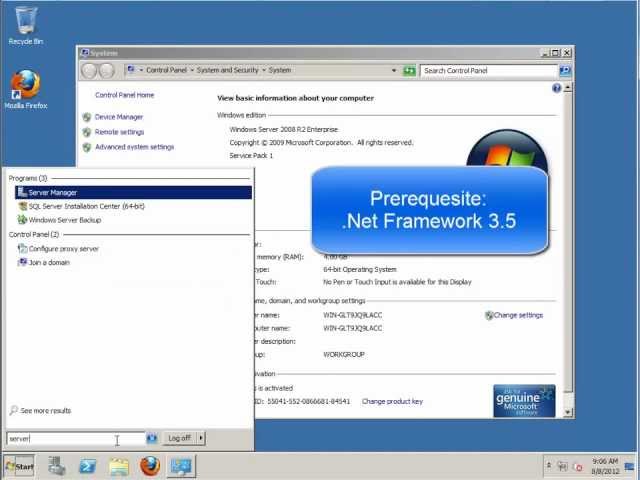Click the Log off button
The image size is (640, 480).
pyautogui.click(x=180, y=438)
